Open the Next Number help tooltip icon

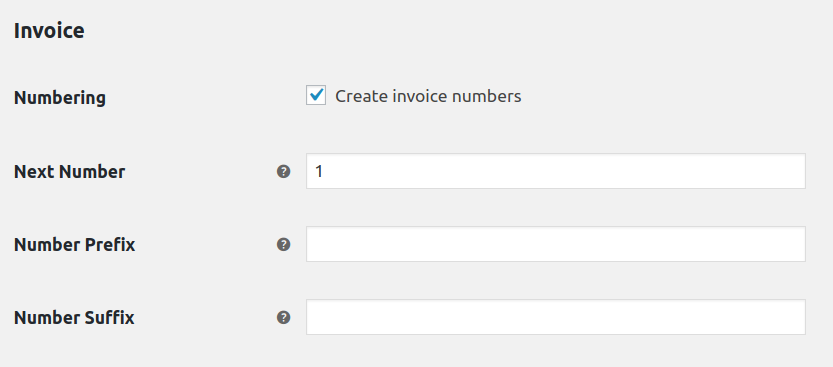284,172
